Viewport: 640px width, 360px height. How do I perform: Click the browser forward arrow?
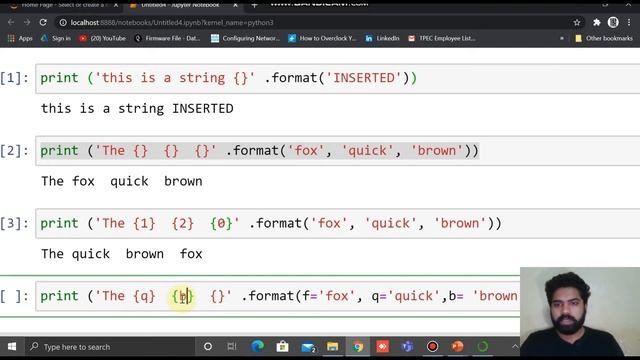(x=27, y=22)
